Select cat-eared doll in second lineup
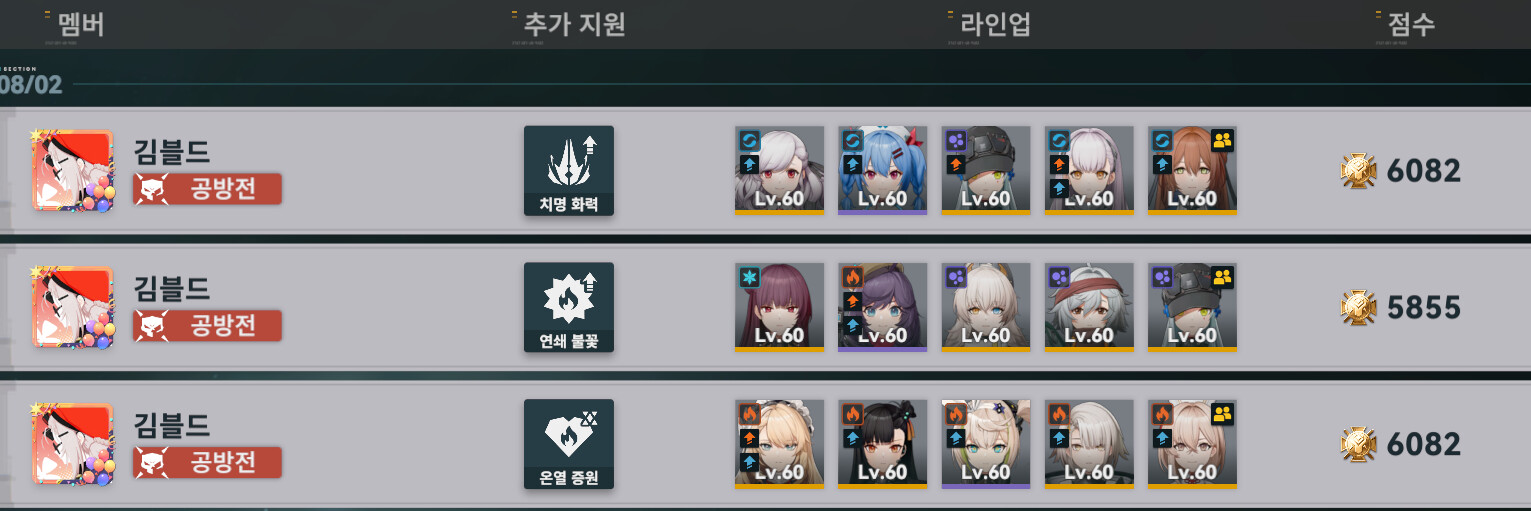The image size is (1531, 511). pyautogui.click(x=986, y=307)
